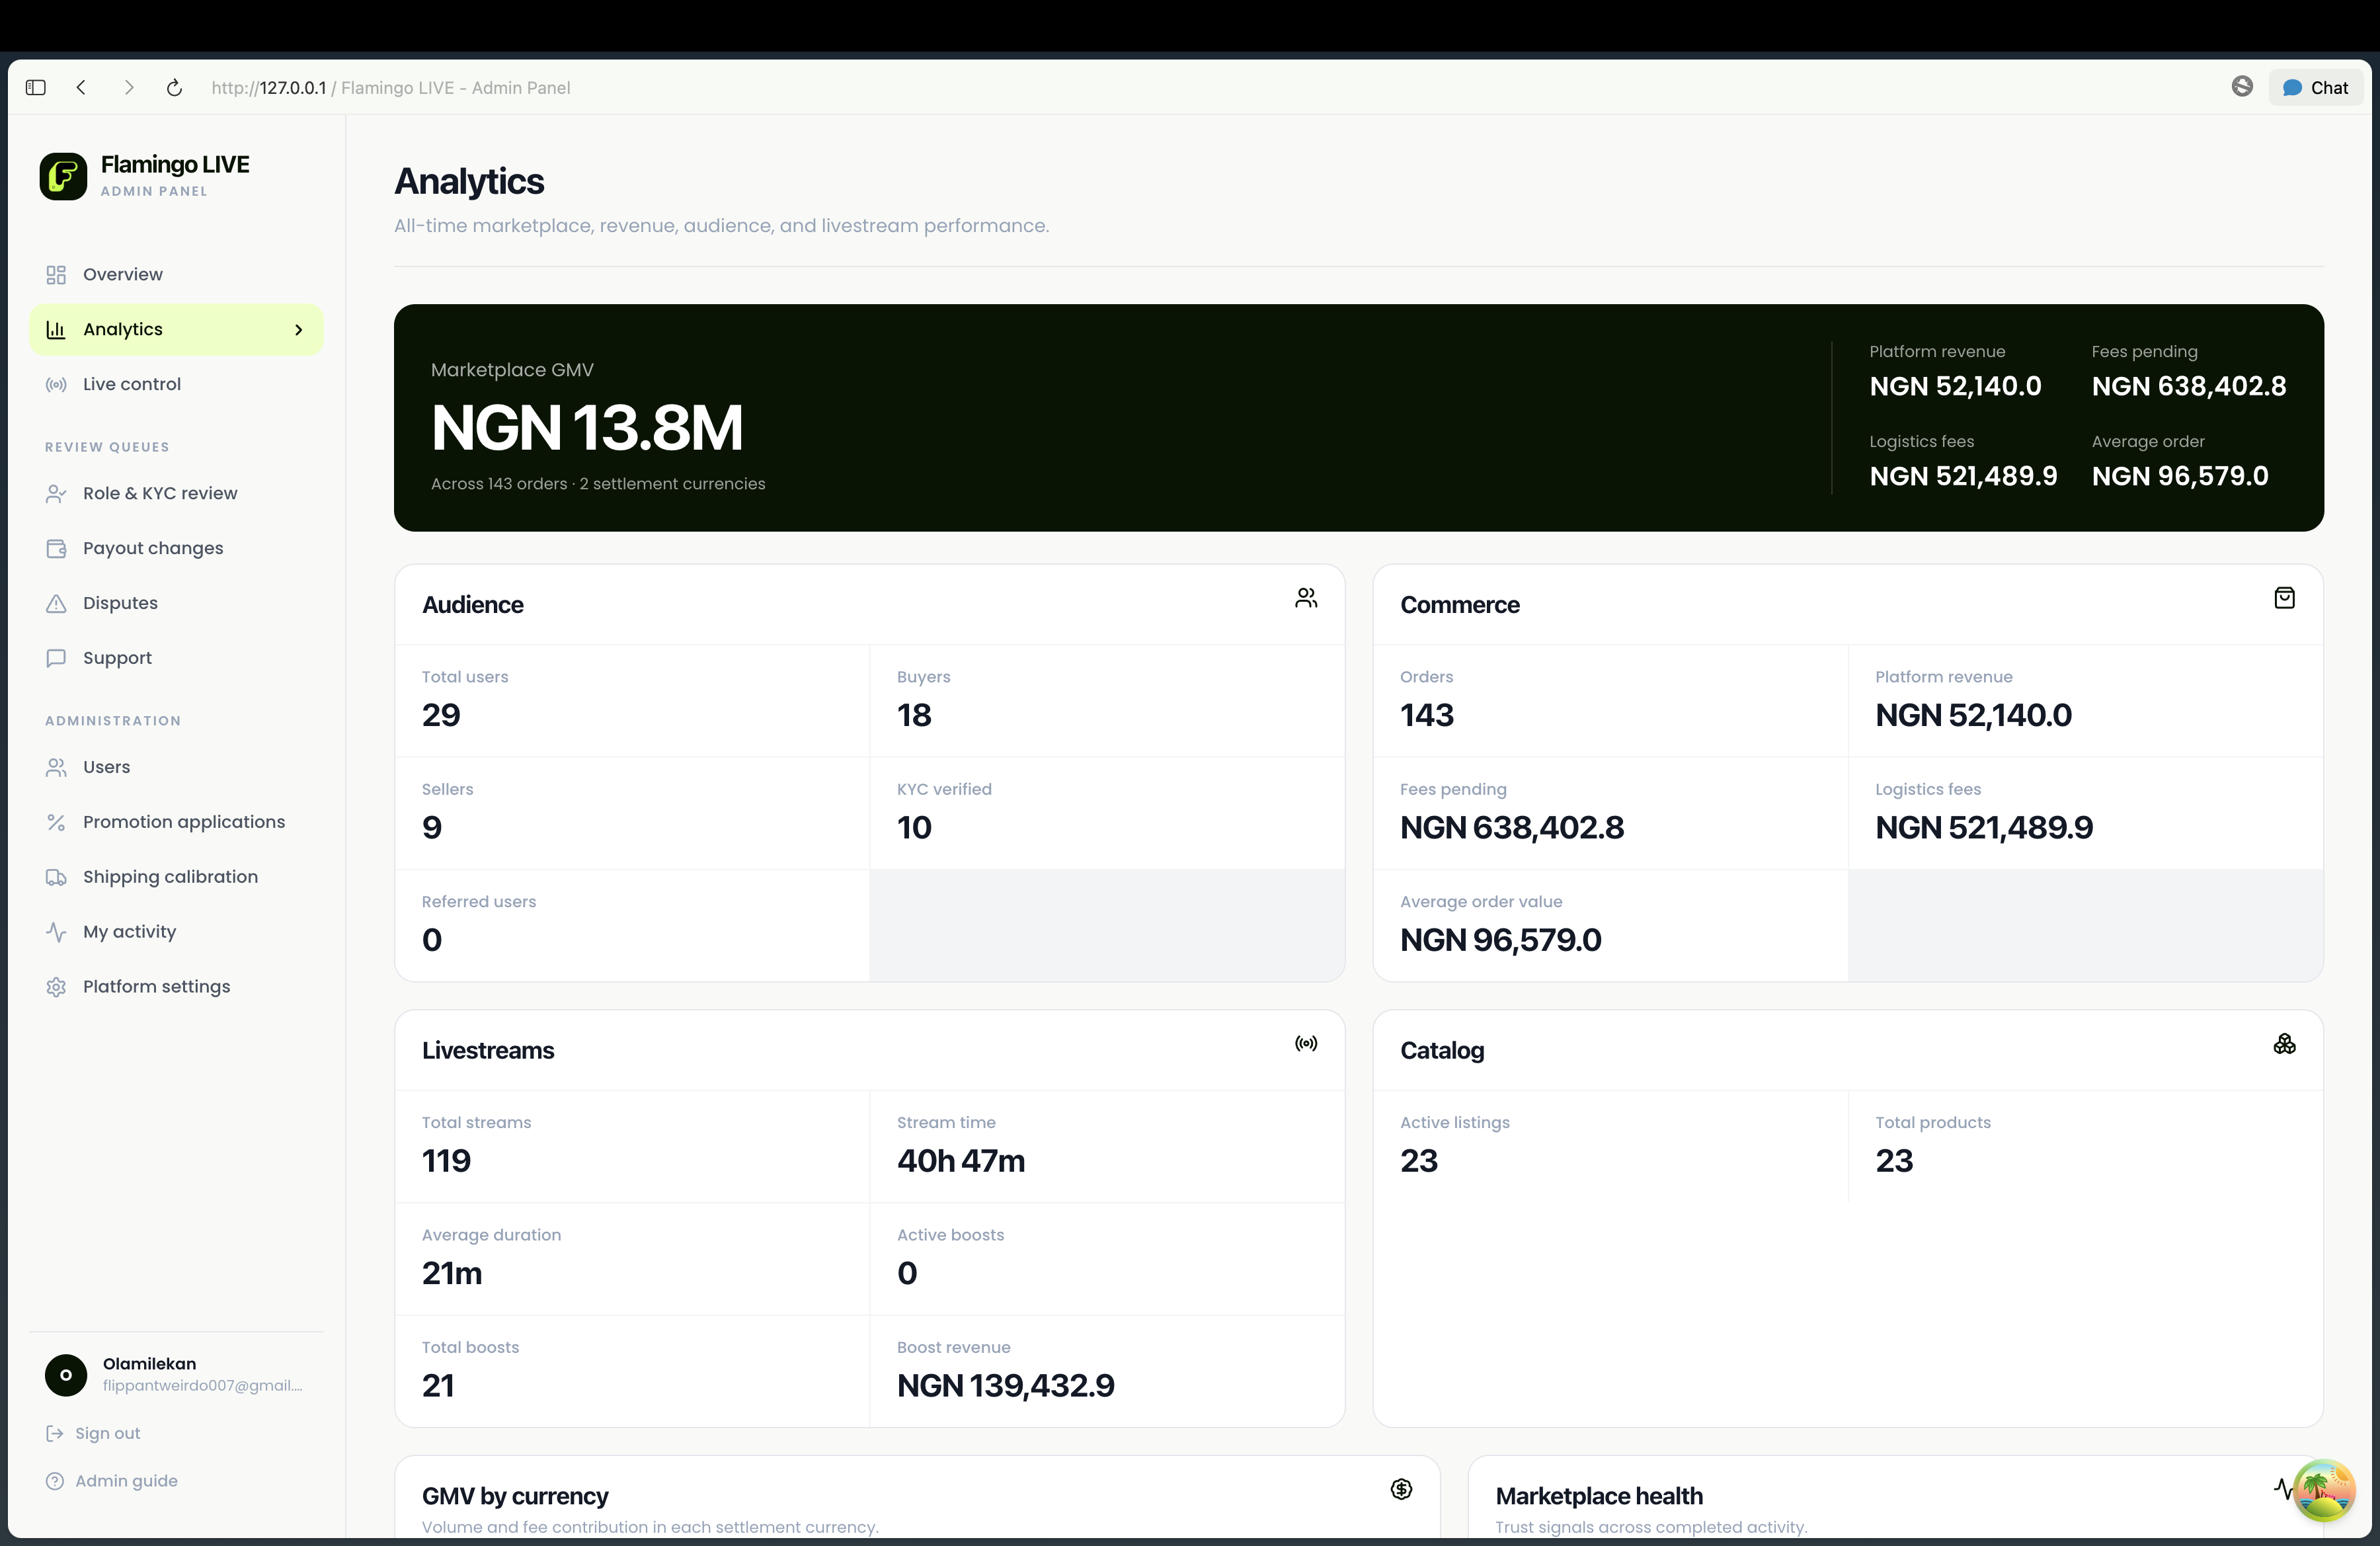This screenshot has height=1546, width=2380.
Task: Open Live control page
Action: point(176,385)
